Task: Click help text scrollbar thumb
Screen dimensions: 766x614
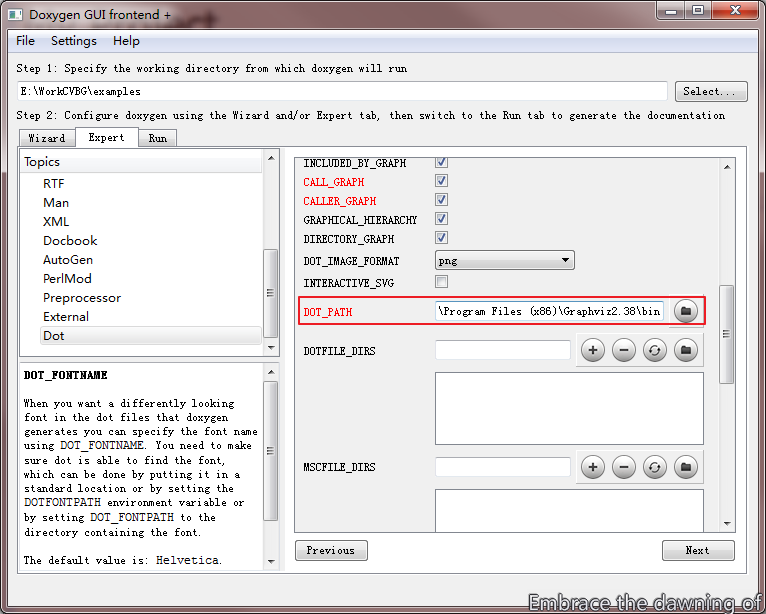Action: tap(270, 451)
